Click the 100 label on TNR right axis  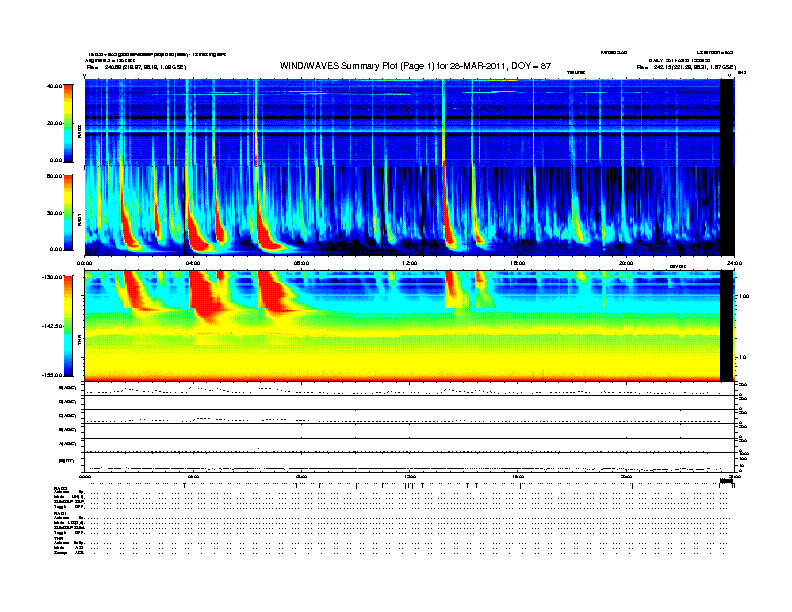(x=743, y=296)
